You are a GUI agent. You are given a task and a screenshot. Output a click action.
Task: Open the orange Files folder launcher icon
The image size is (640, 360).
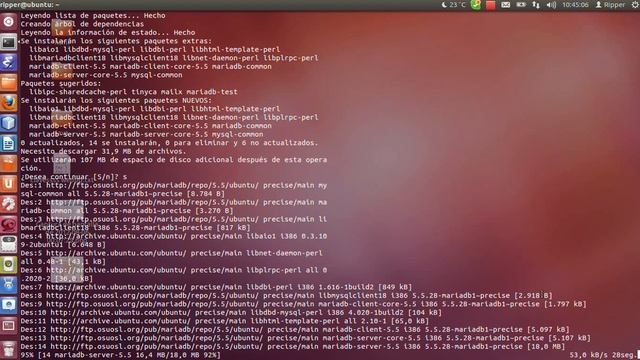point(9,82)
